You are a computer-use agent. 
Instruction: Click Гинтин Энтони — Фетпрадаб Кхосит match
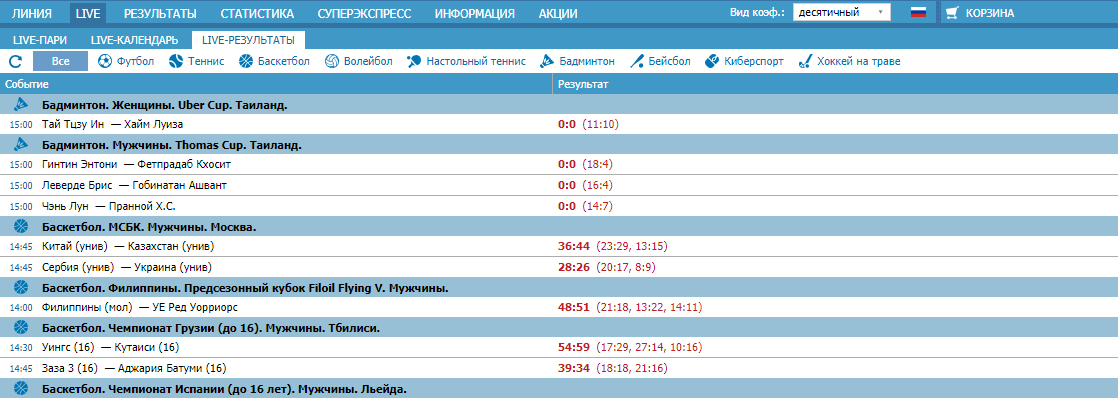(x=136, y=164)
